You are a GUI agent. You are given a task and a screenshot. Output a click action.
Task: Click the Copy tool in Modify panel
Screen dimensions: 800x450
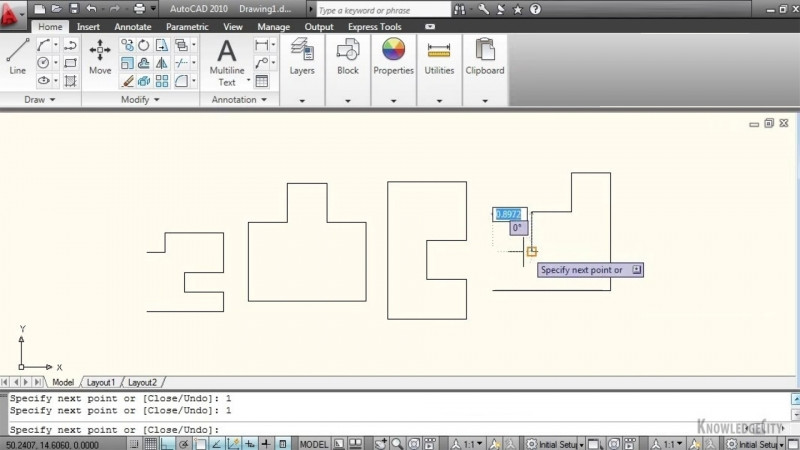pyautogui.click(x=127, y=45)
